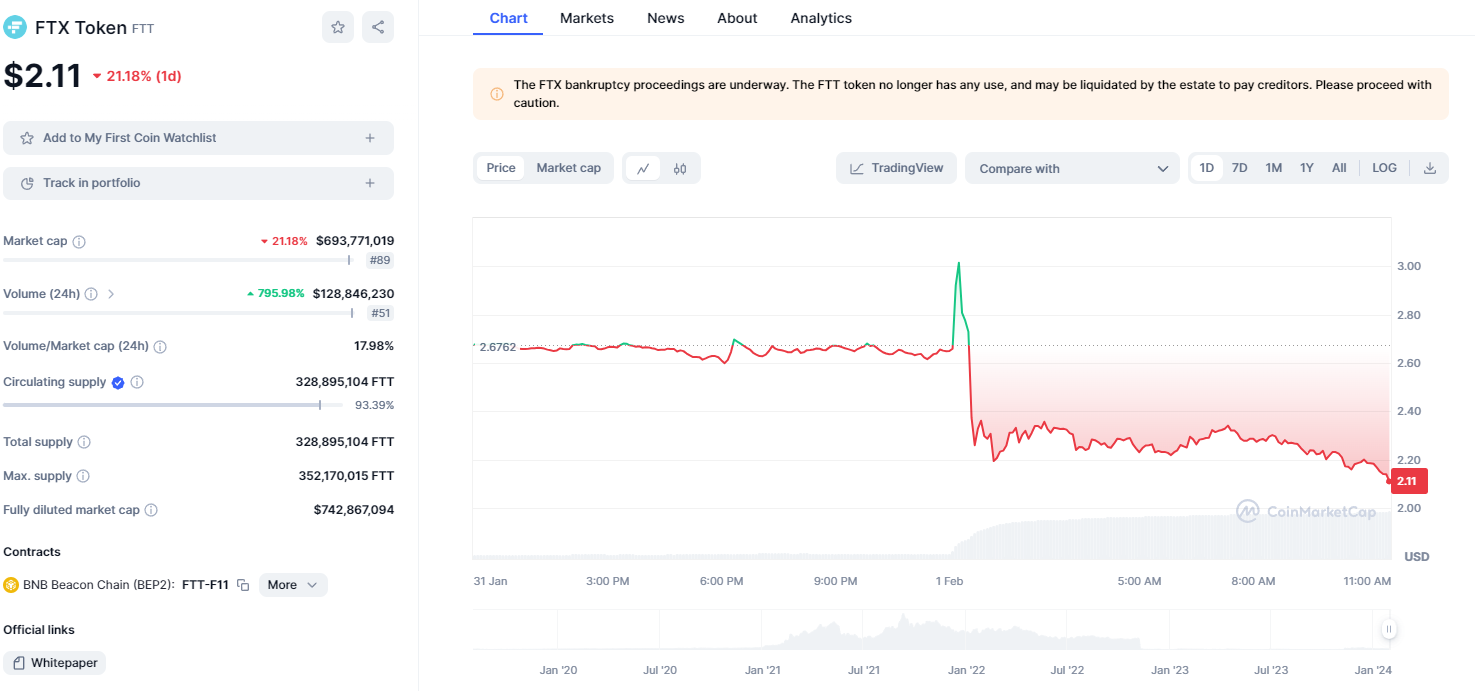
Task: Select the 7D time range
Action: (x=1240, y=168)
